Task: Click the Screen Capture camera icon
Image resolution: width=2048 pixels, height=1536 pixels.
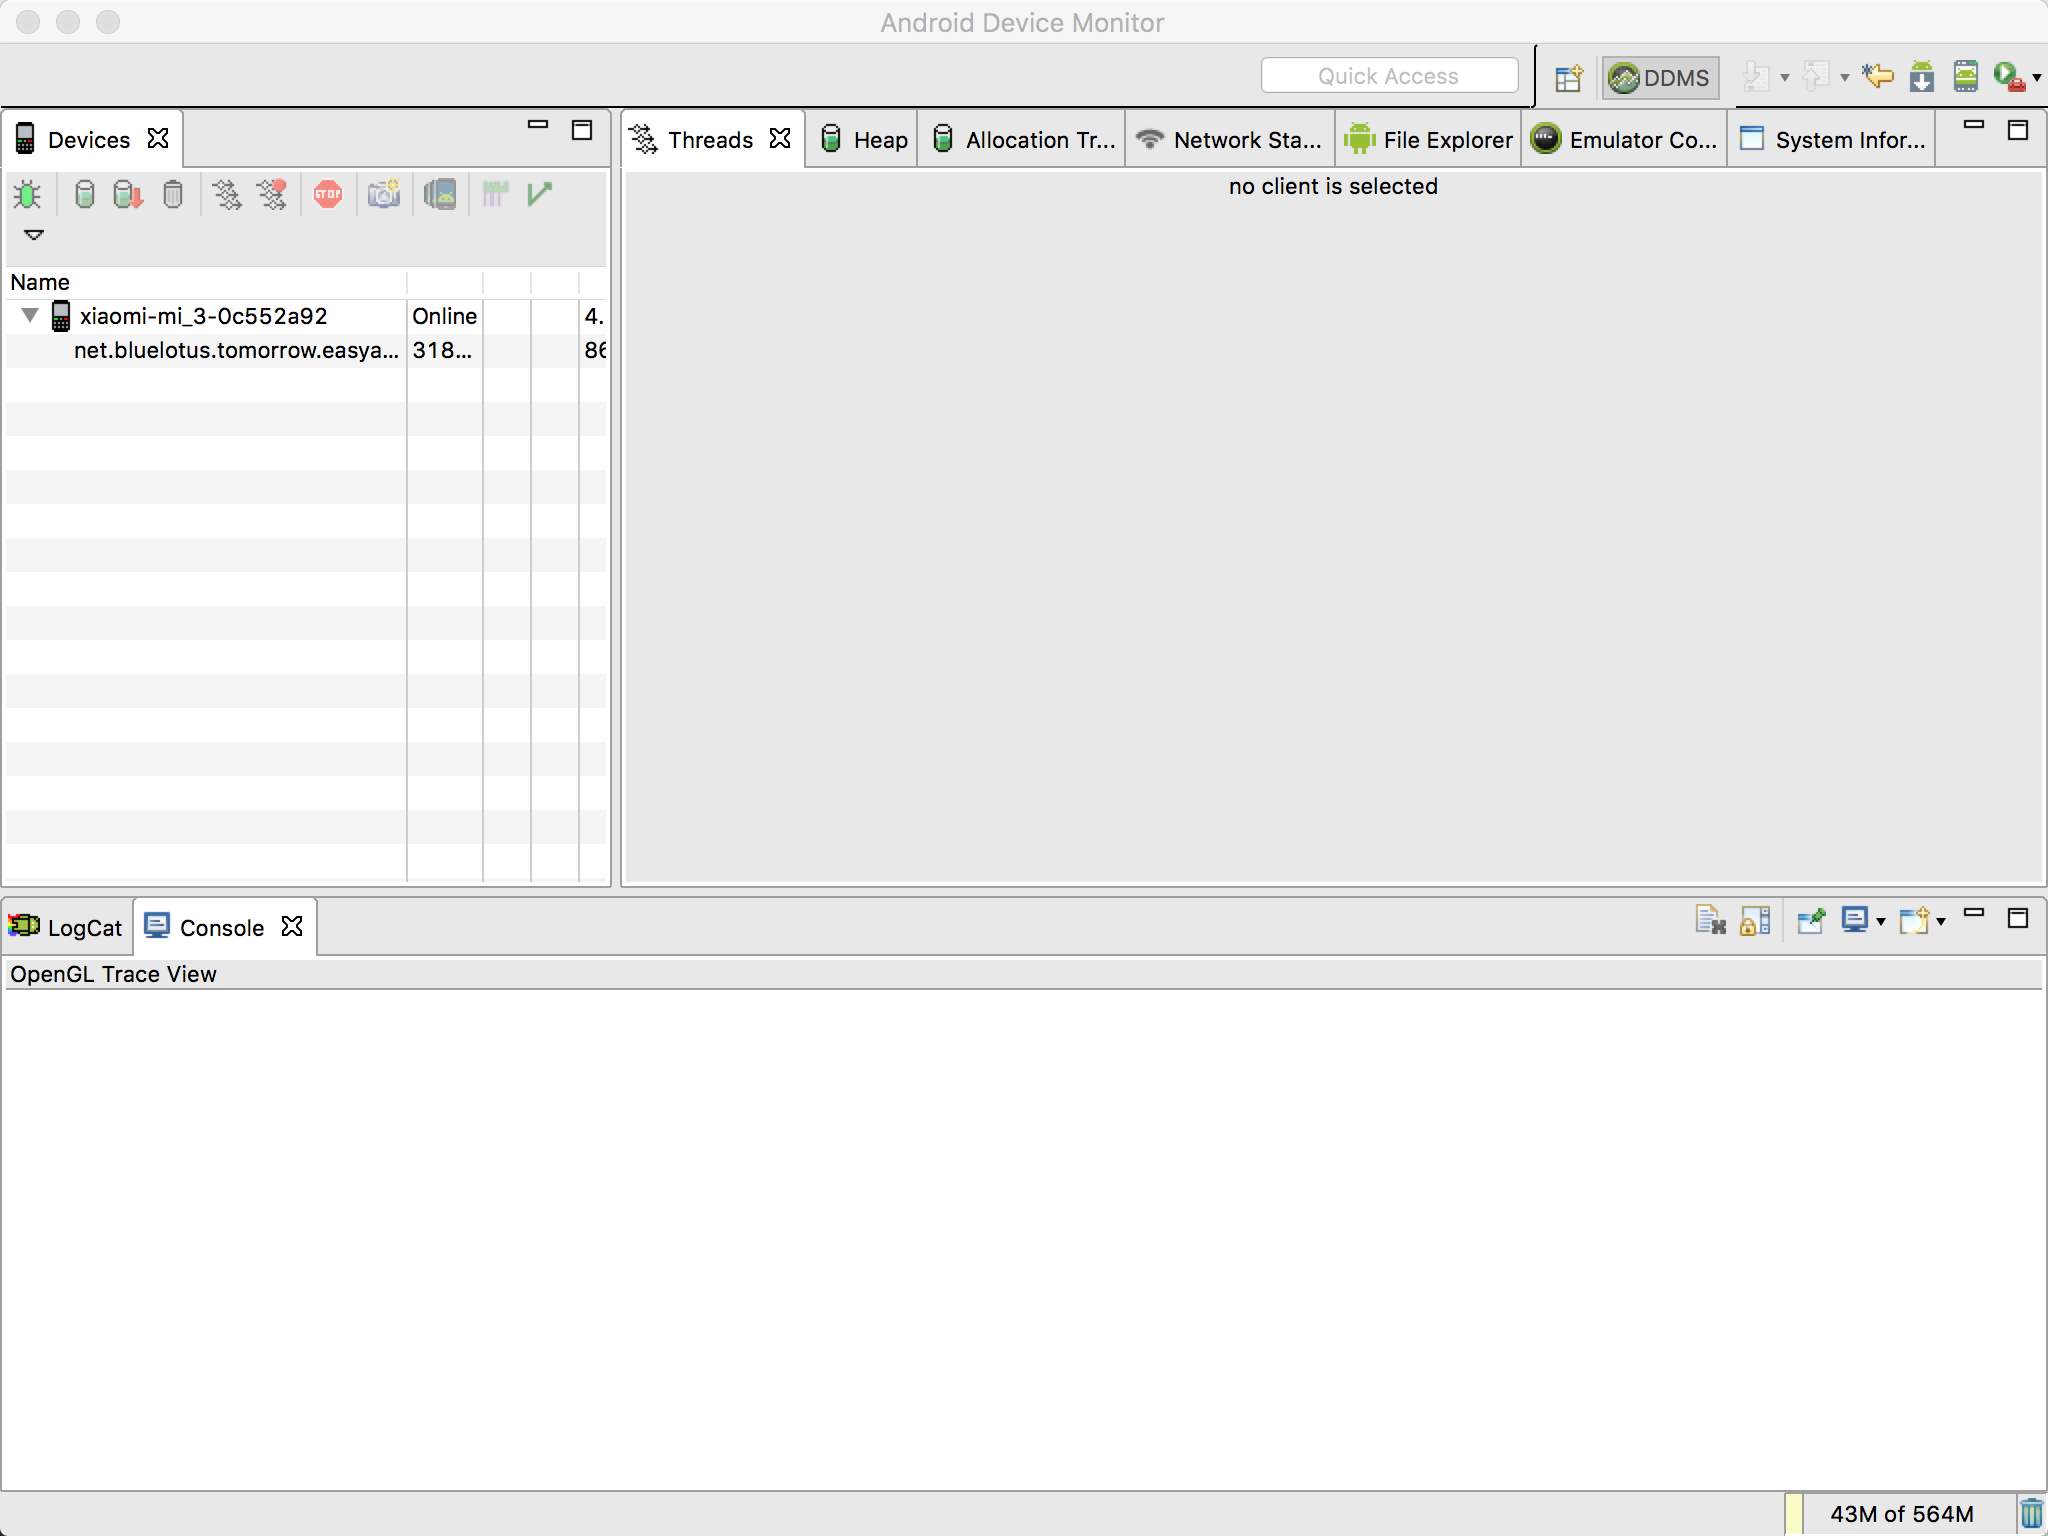Action: click(x=384, y=194)
